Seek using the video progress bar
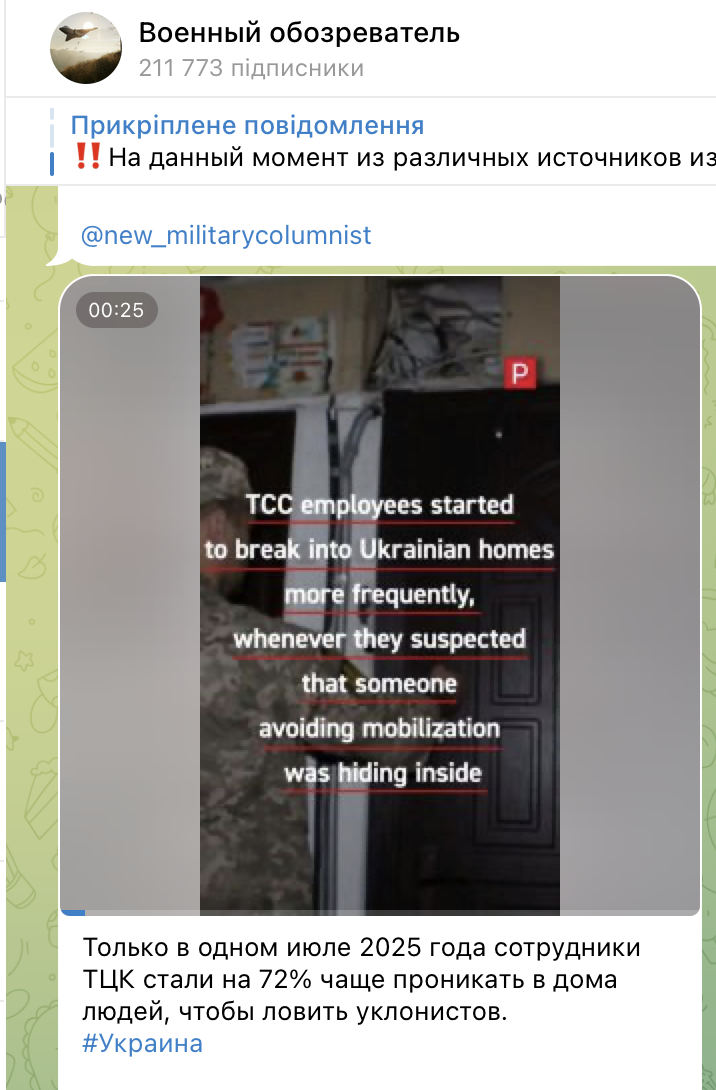 click(x=380, y=912)
